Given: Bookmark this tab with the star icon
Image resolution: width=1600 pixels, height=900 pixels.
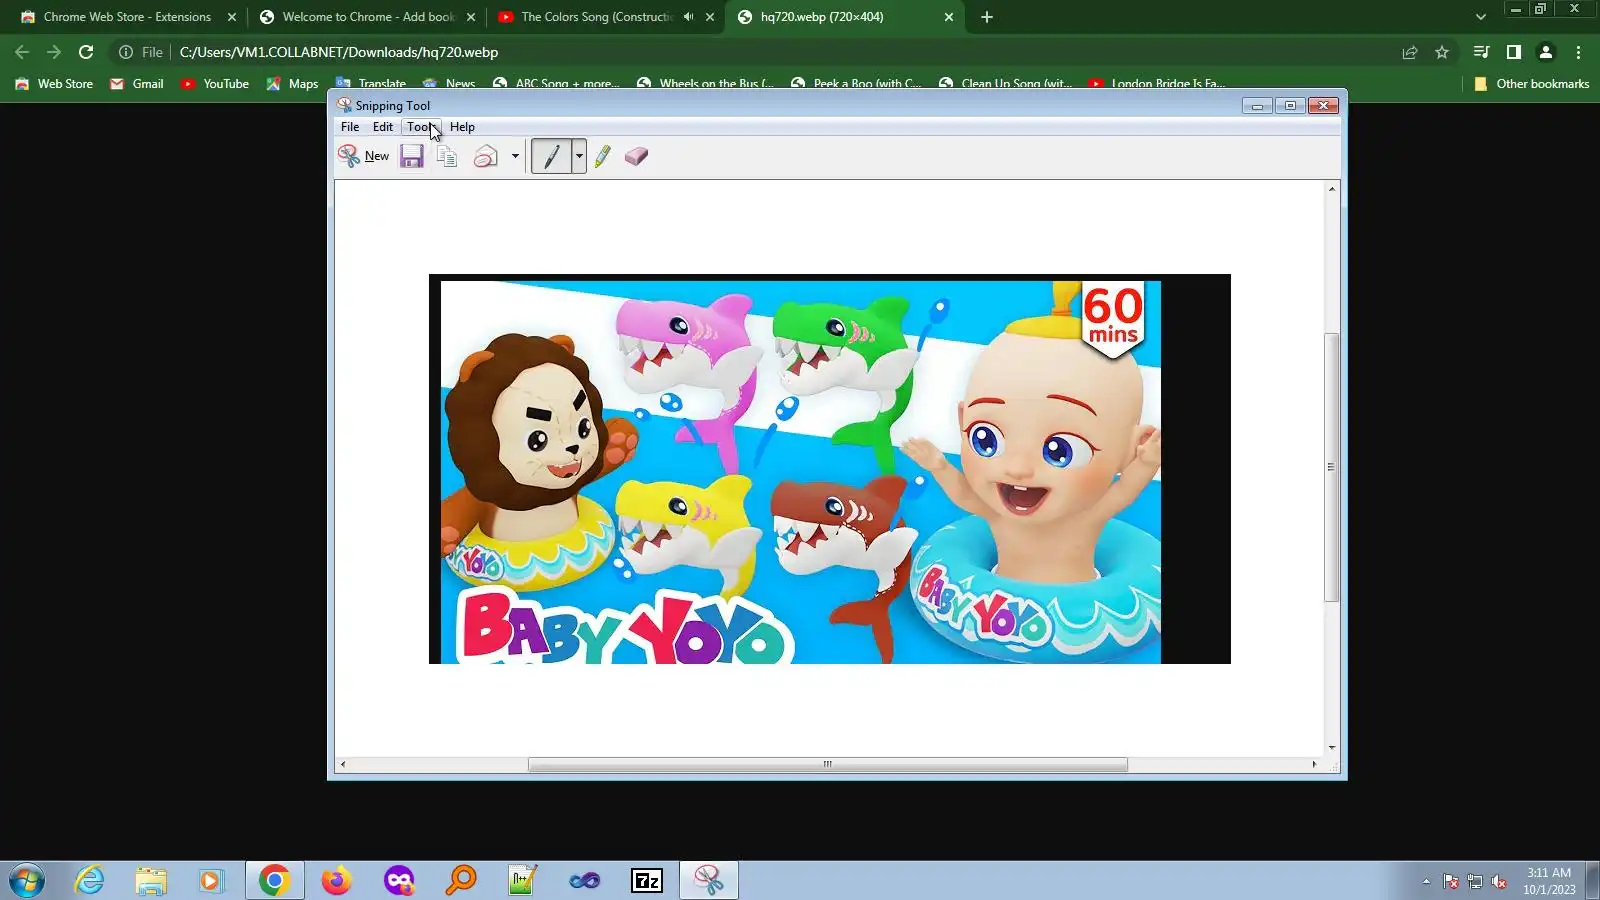Looking at the screenshot, I should (1442, 52).
